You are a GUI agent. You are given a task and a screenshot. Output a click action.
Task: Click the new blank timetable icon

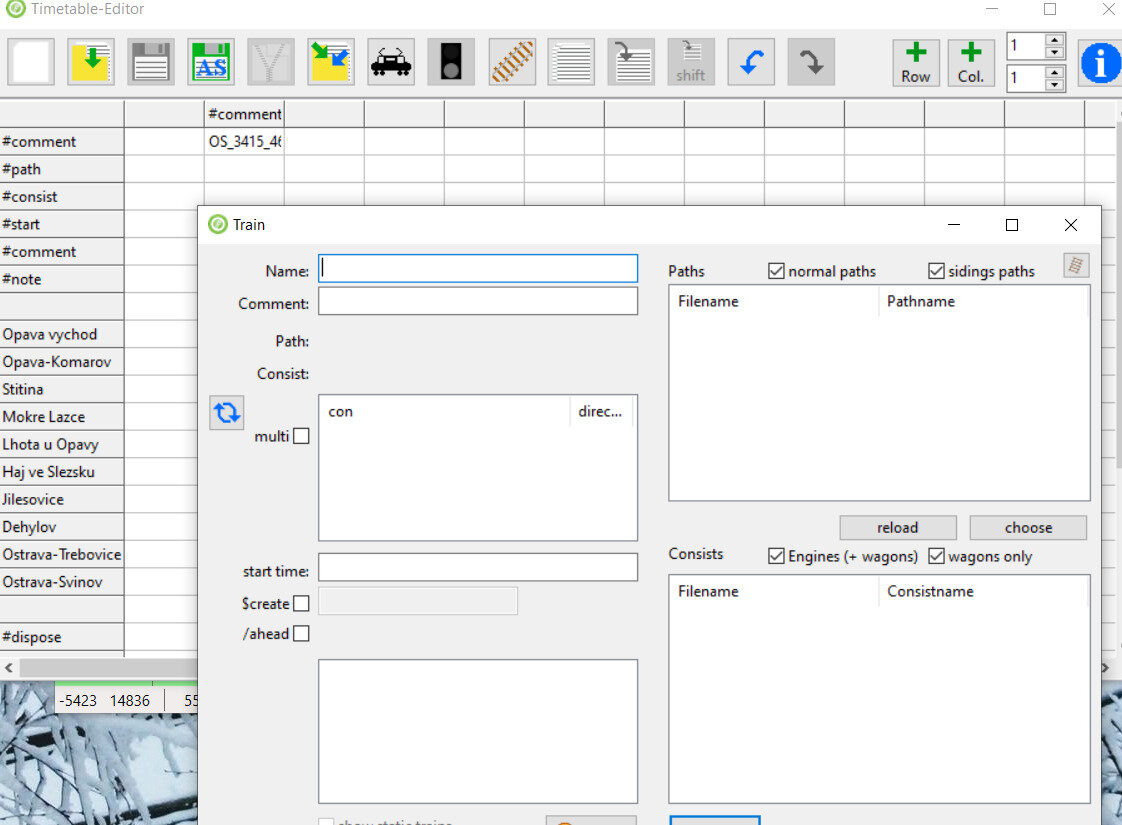tap(31, 62)
